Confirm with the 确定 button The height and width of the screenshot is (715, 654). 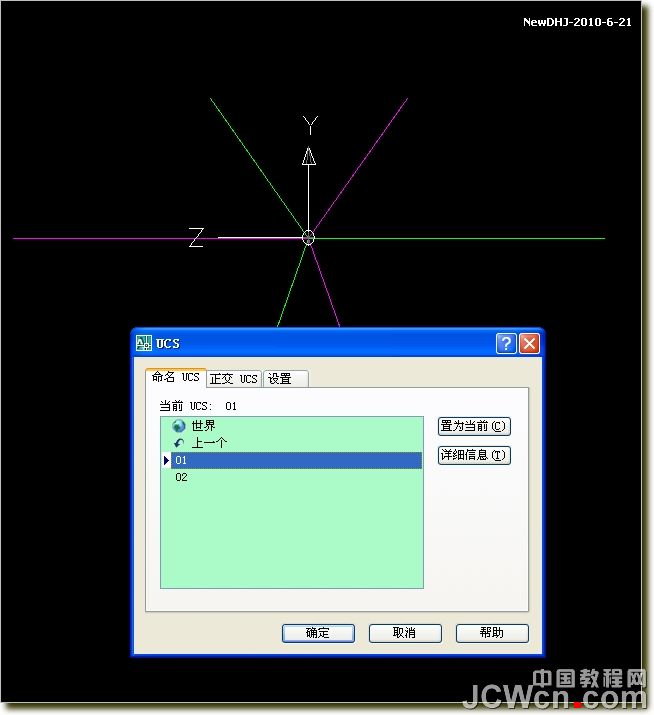click(x=318, y=633)
